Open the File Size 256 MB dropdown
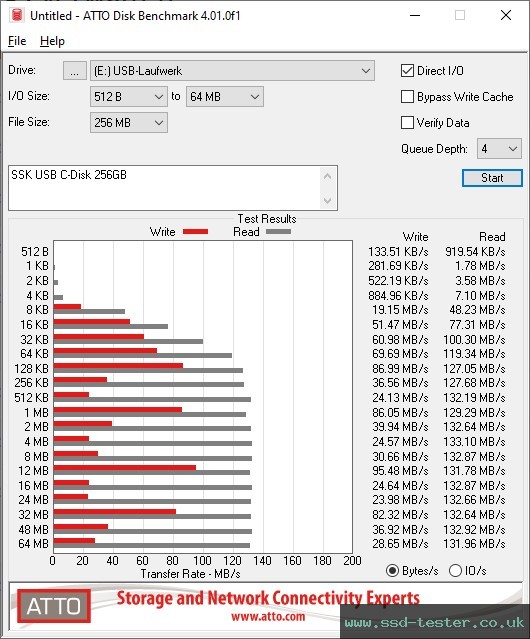Image resolution: width=530 pixels, height=639 pixels. click(x=129, y=123)
